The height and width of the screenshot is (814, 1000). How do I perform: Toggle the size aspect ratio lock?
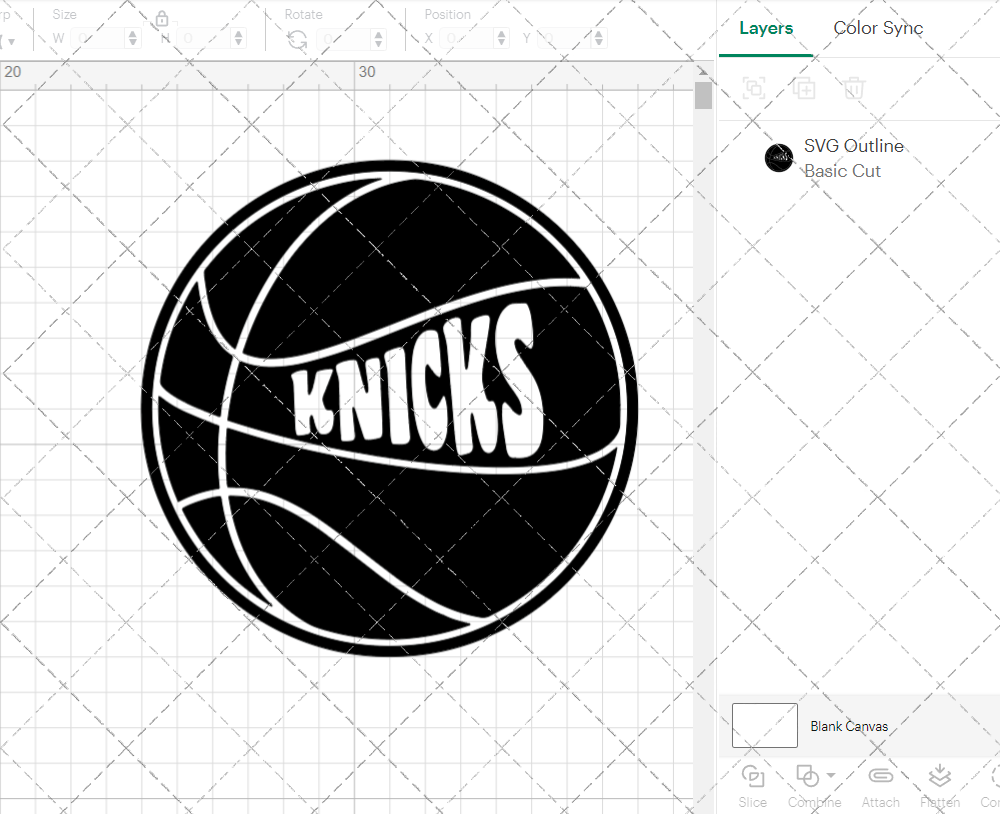[162, 18]
